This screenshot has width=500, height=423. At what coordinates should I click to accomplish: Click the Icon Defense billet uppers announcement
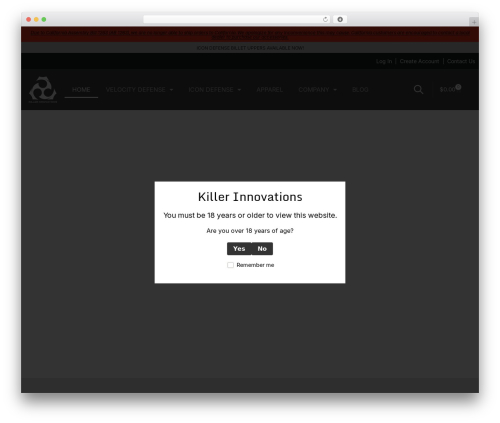pyautogui.click(x=250, y=48)
